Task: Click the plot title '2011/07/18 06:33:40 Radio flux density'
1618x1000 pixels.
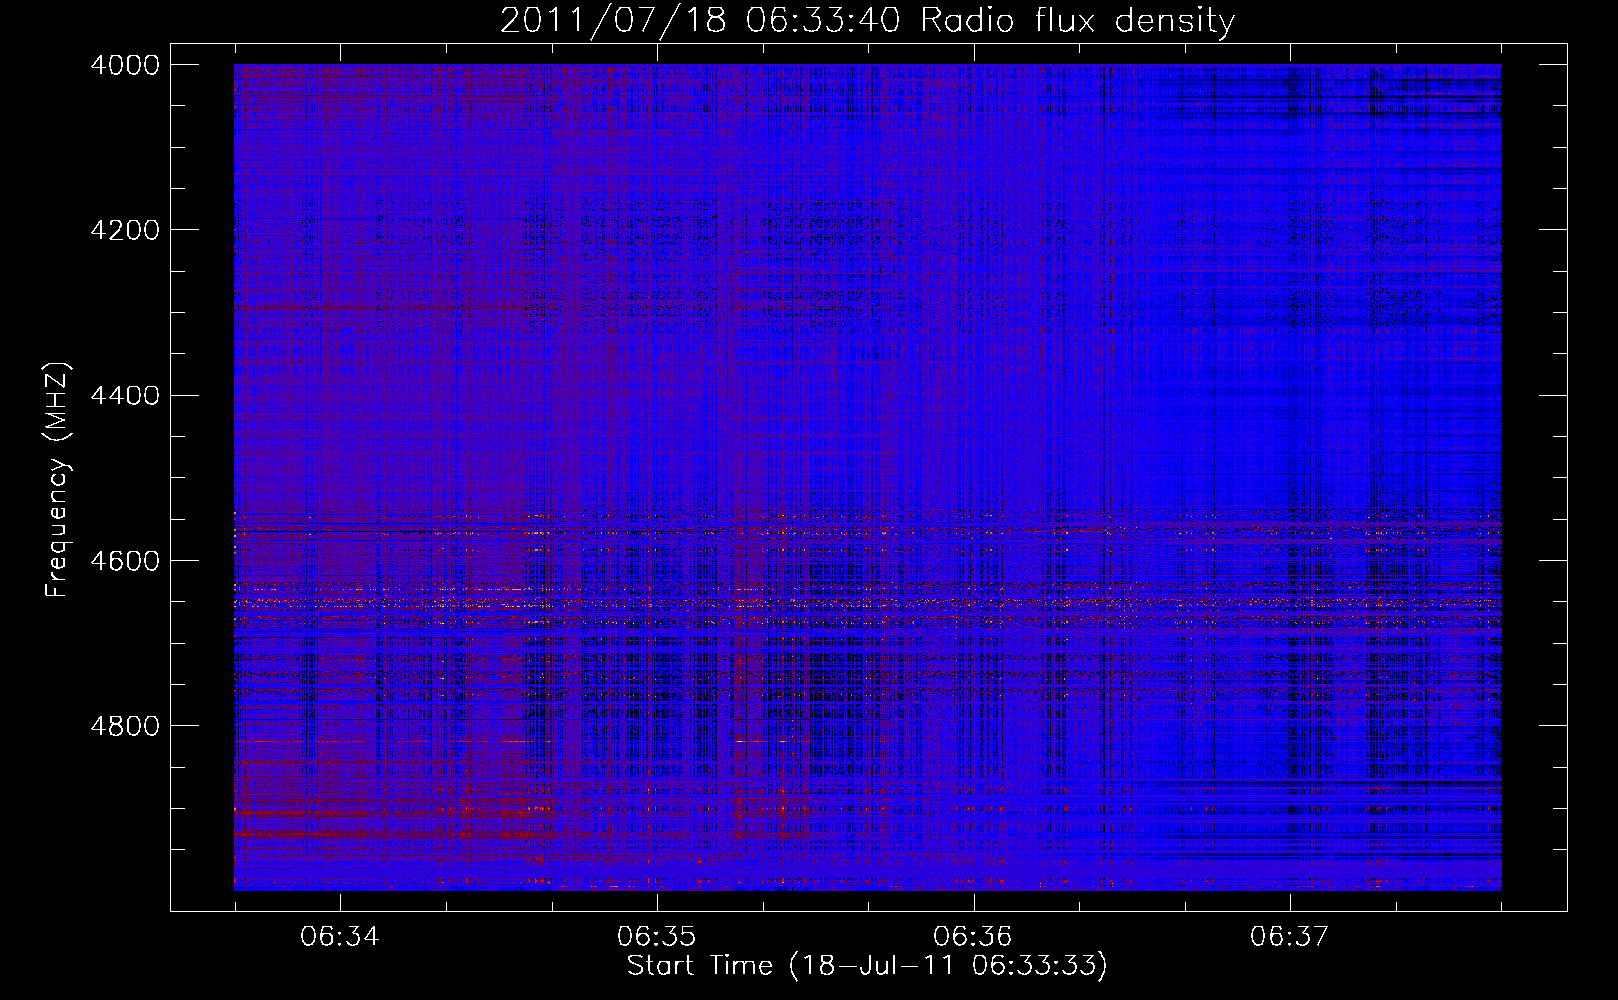Action: point(867,21)
